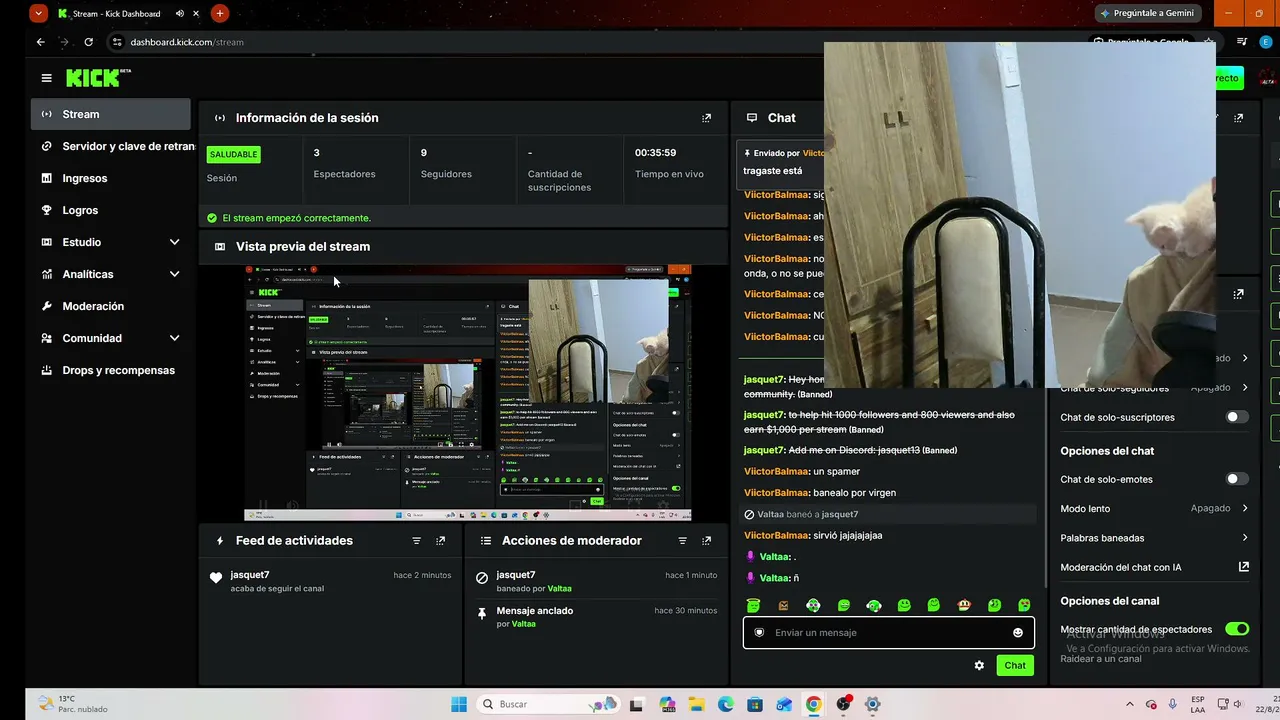Click the SALUDABLE session status badge
Viewport: 1280px width, 720px height.
234,154
